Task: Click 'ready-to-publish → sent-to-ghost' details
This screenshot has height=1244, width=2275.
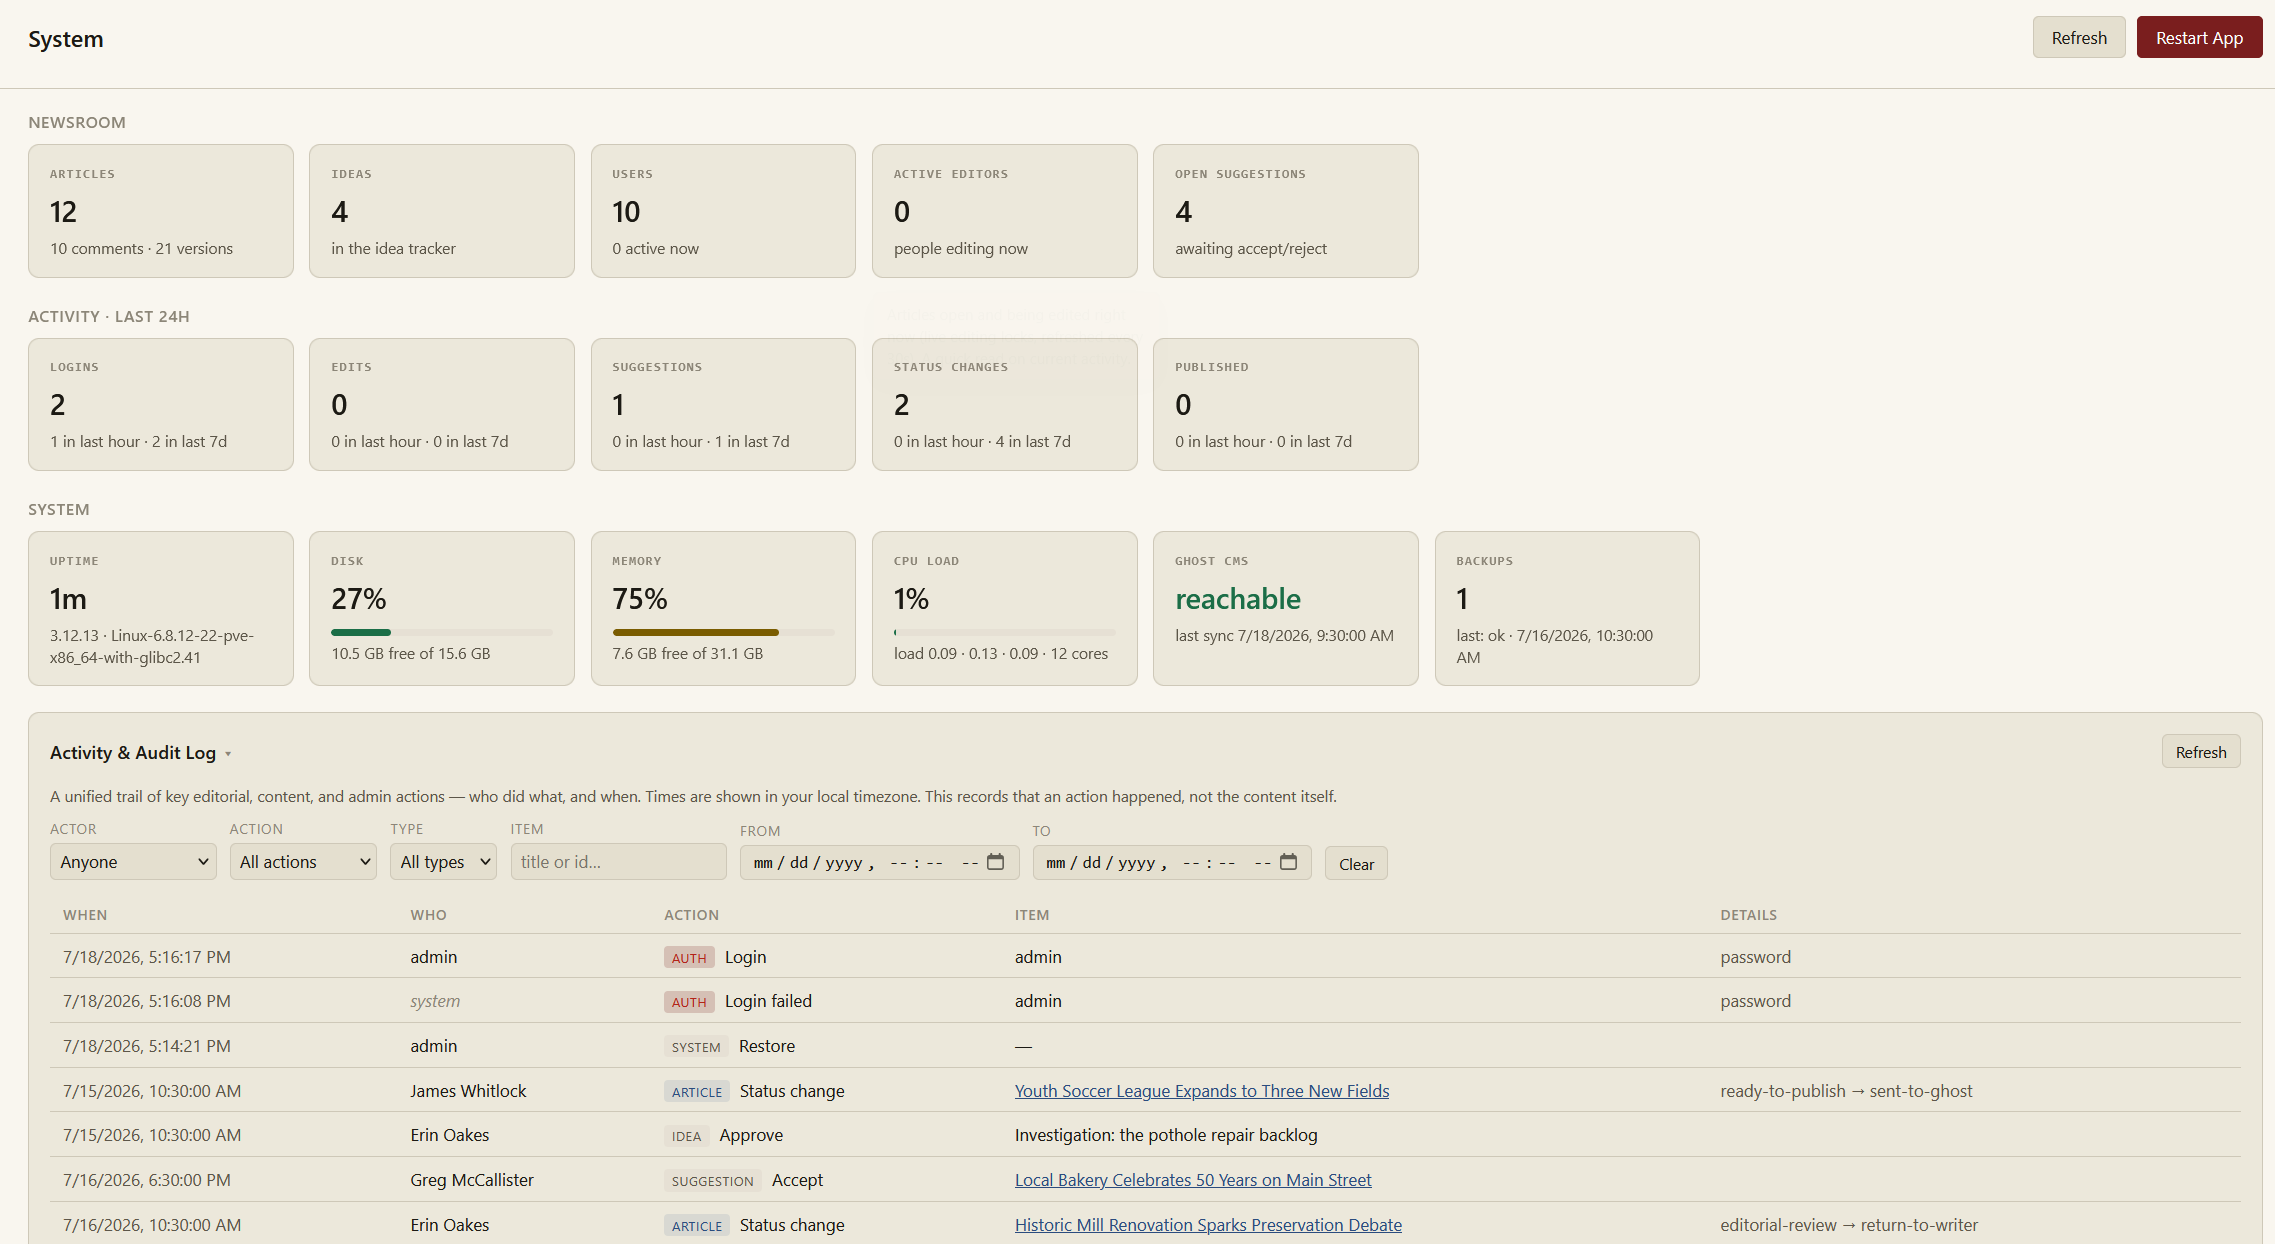Action: pos(1846,1091)
